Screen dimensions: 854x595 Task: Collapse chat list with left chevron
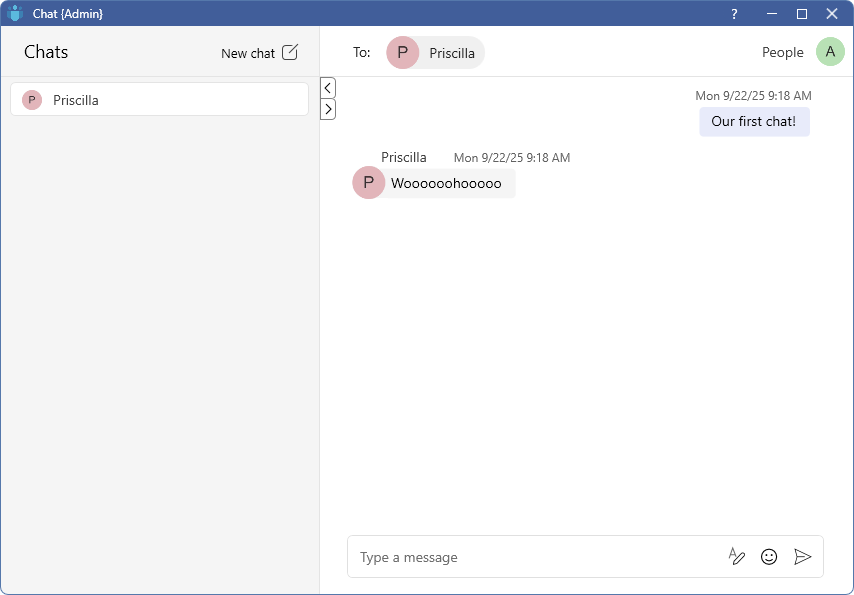pyautogui.click(x=328, y=88)
